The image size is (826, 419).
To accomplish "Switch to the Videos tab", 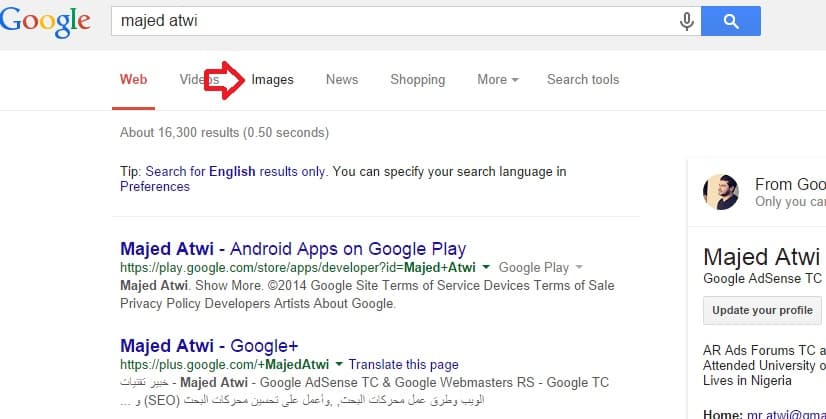I will pyautogui.click(x=199, y=80).
